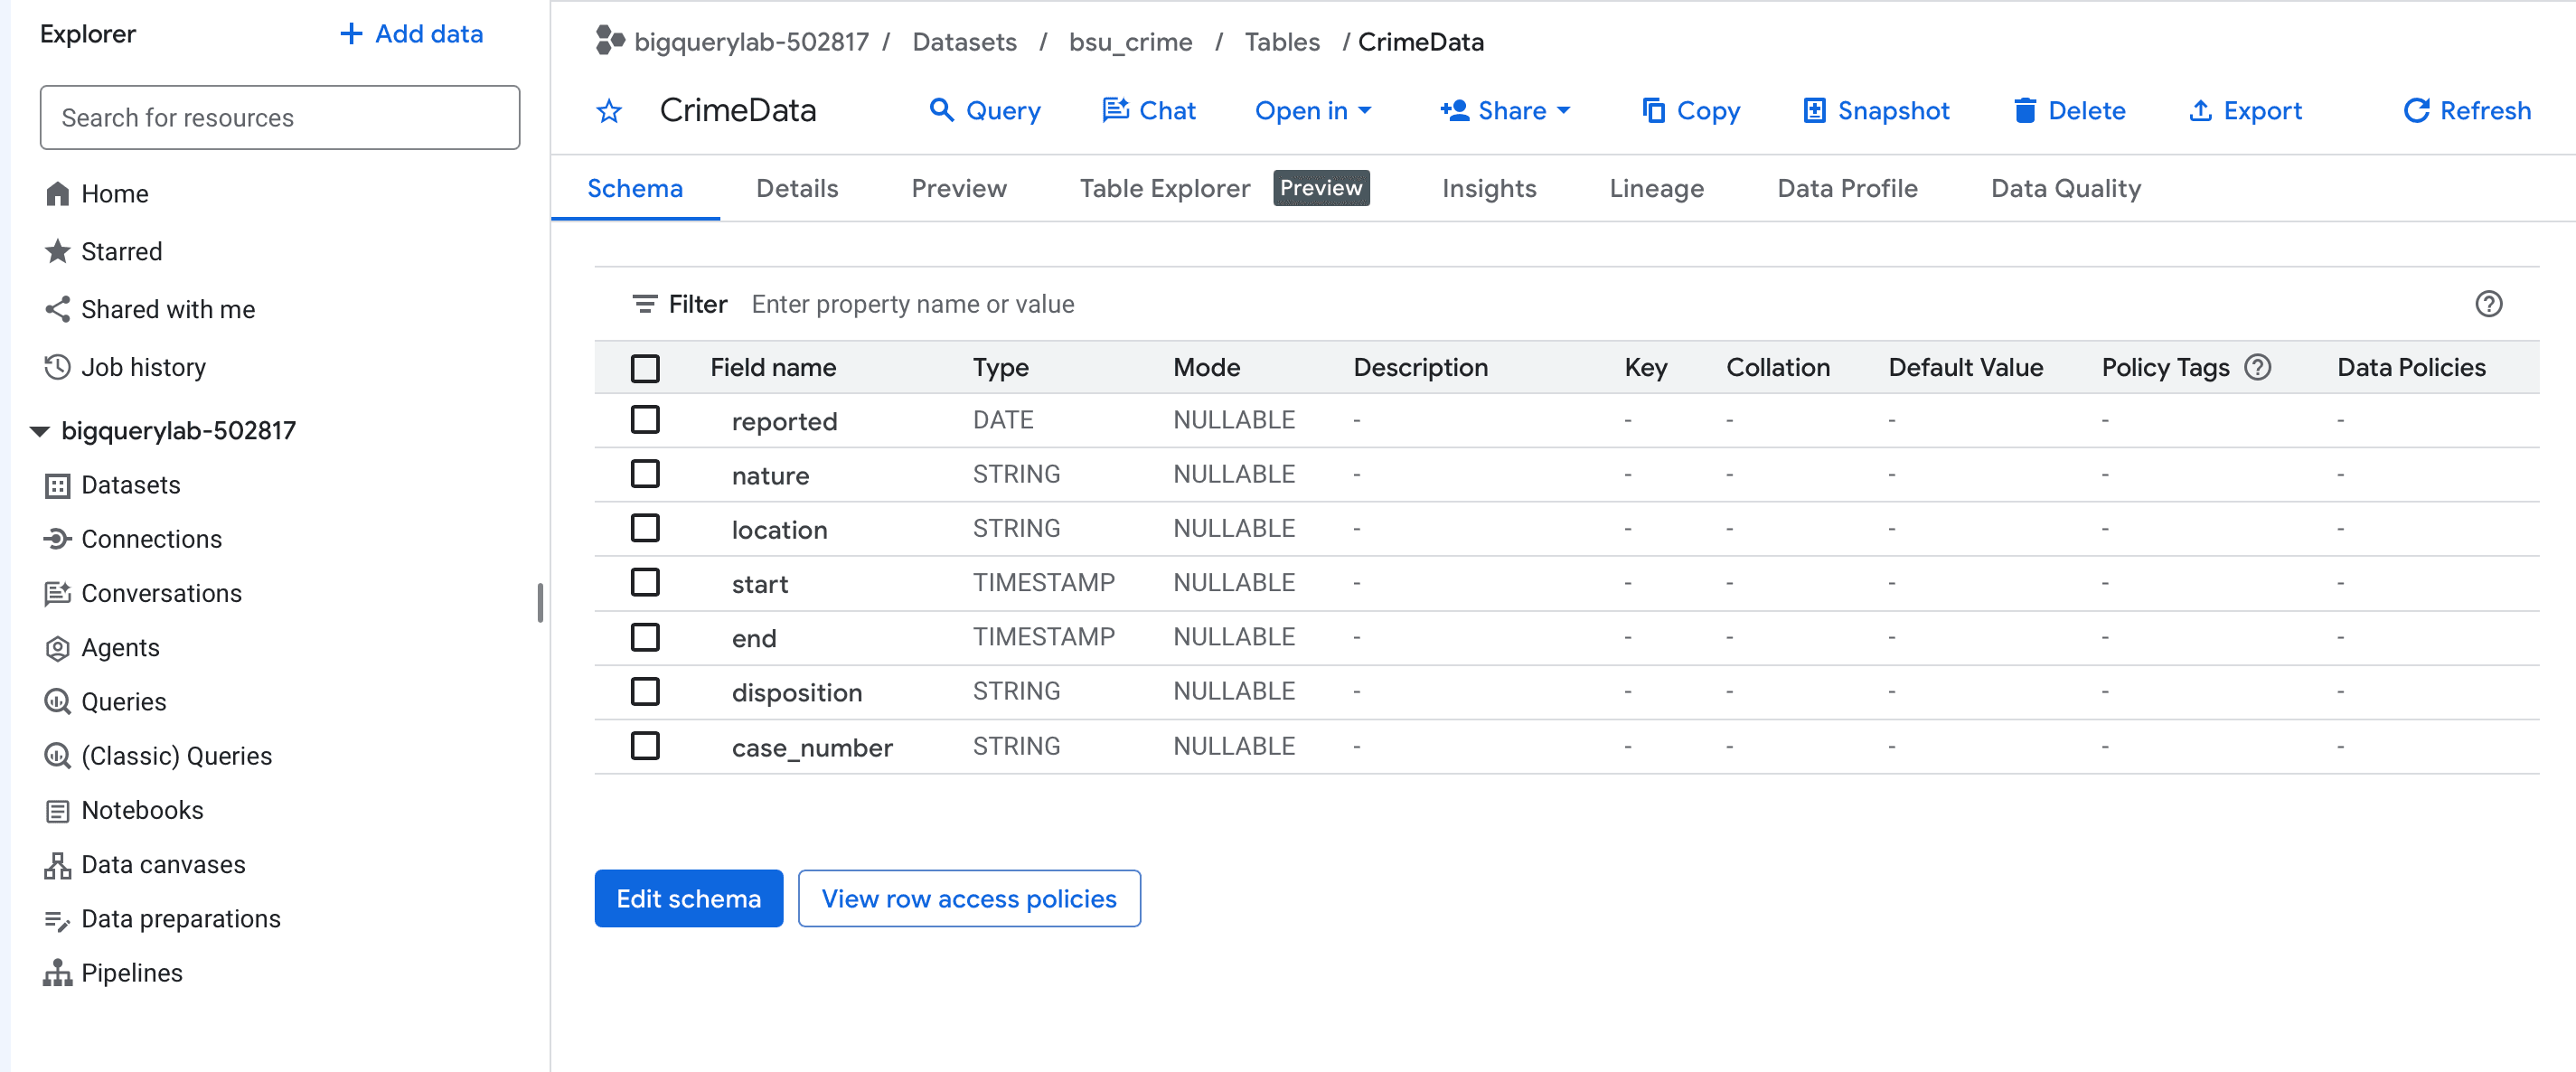Click the Starred star icon in sidebar
This screenshot has width=2576, height=1072.
pos(58,251)
